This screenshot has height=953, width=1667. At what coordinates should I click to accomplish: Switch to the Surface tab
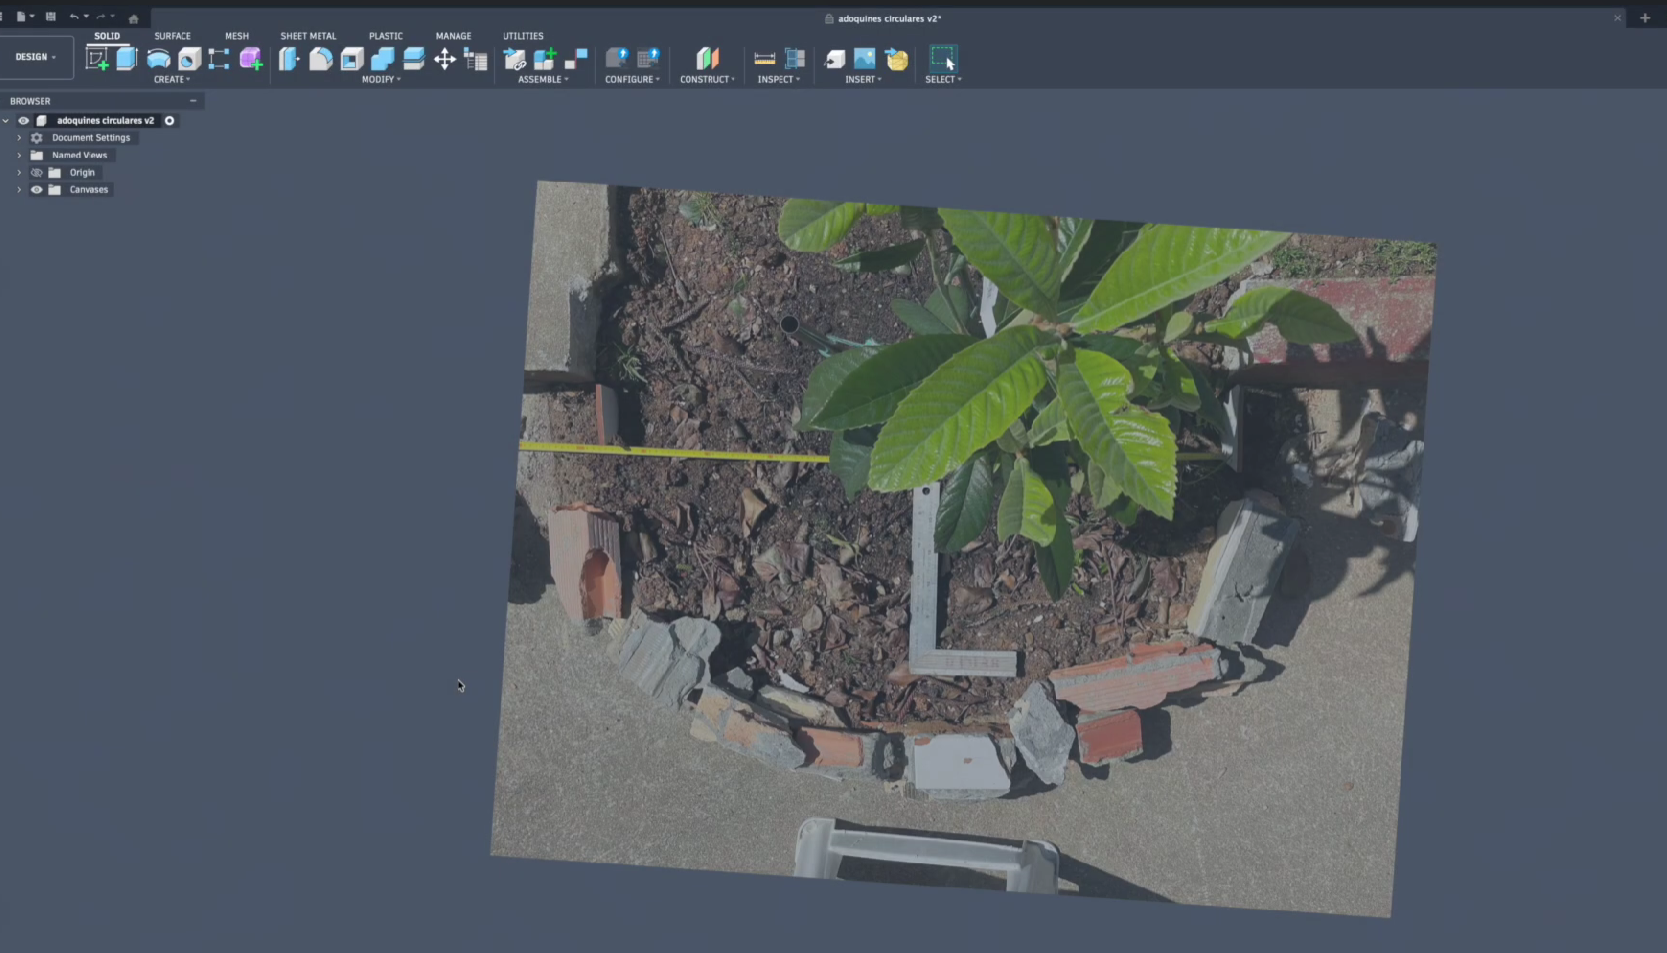pyautogui.click(x=172, y=36)
